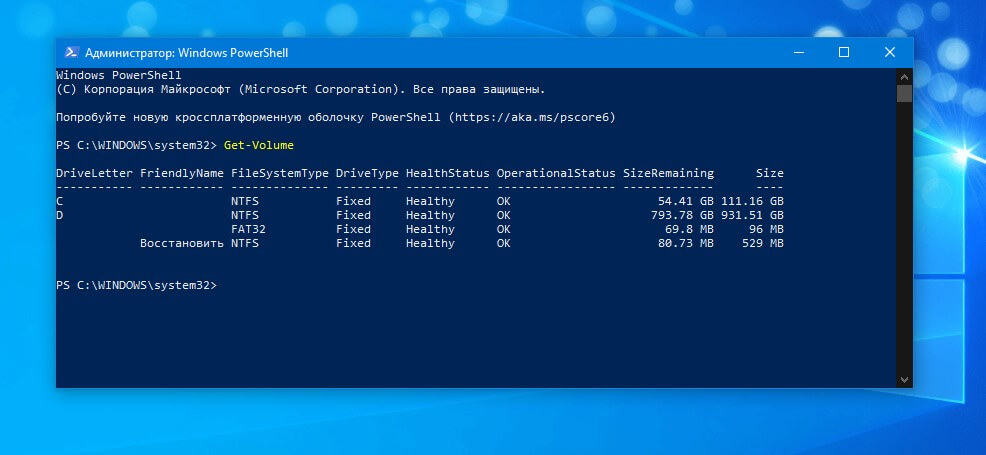Click the HealthStatus column header
986x455 pixels.
click(x=447, y=173)
